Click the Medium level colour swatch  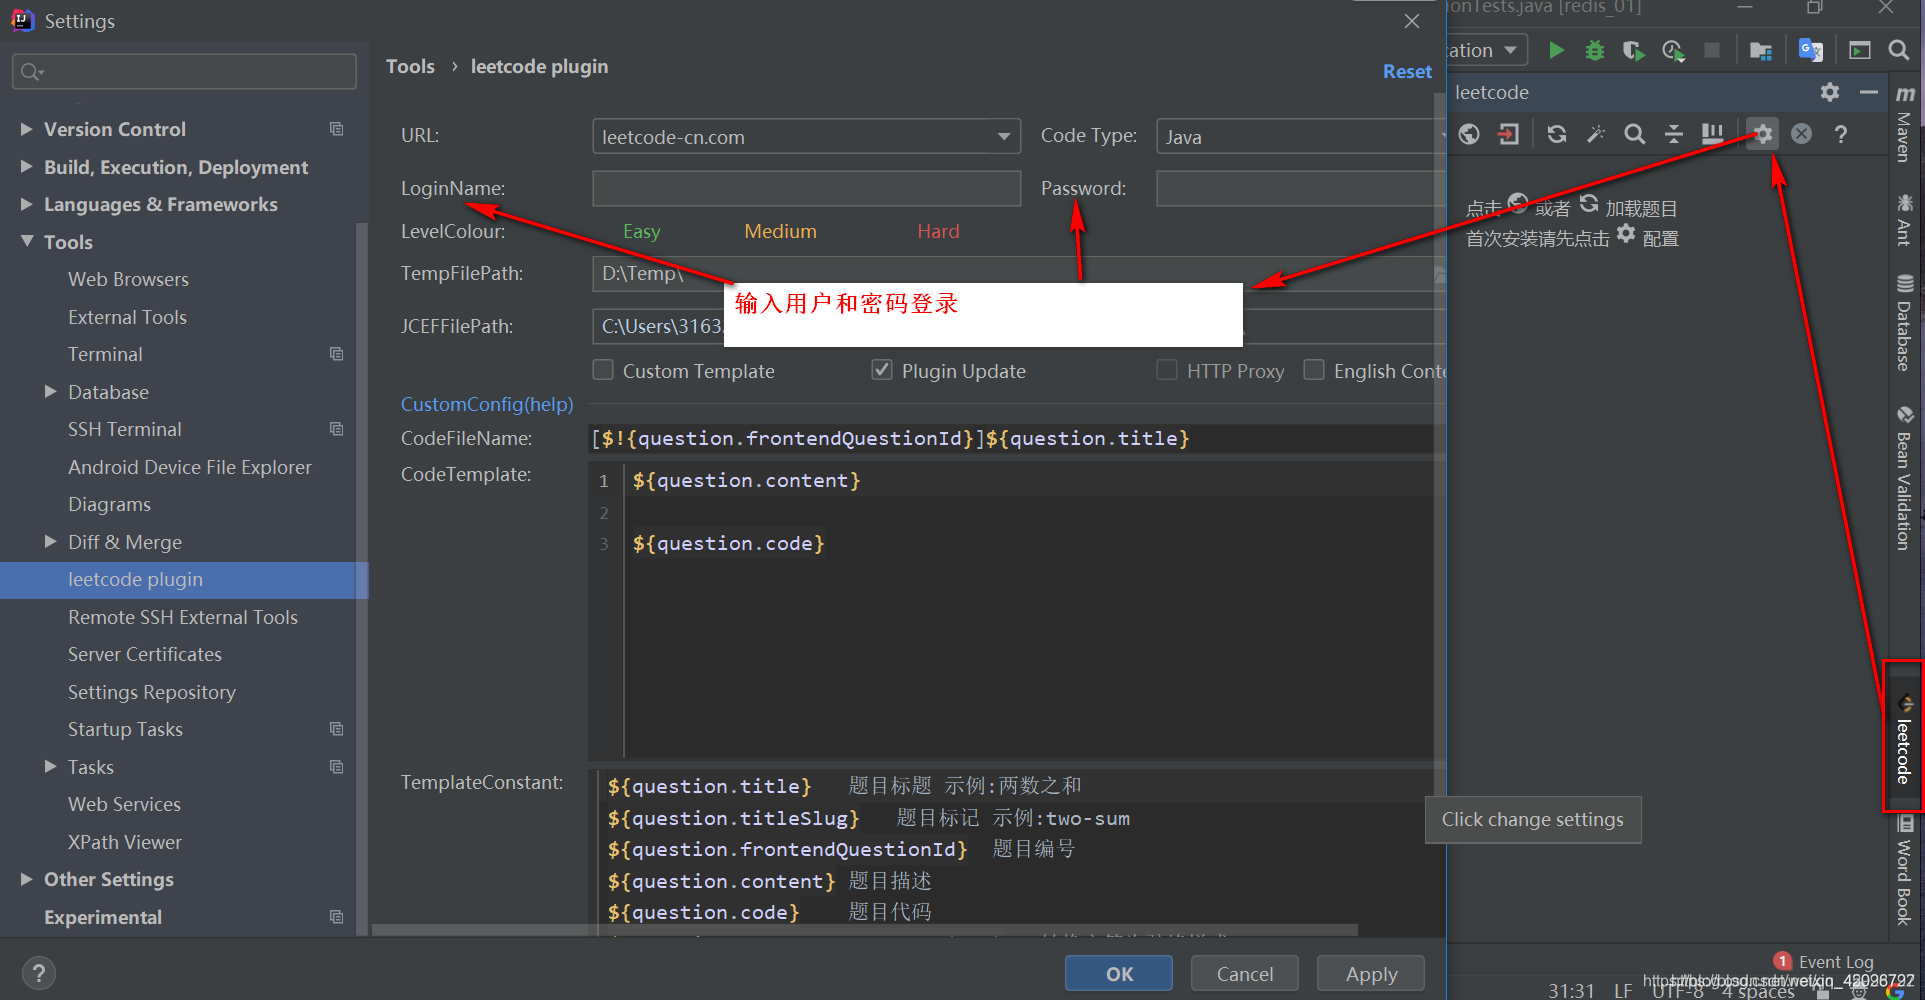[780, 231]
